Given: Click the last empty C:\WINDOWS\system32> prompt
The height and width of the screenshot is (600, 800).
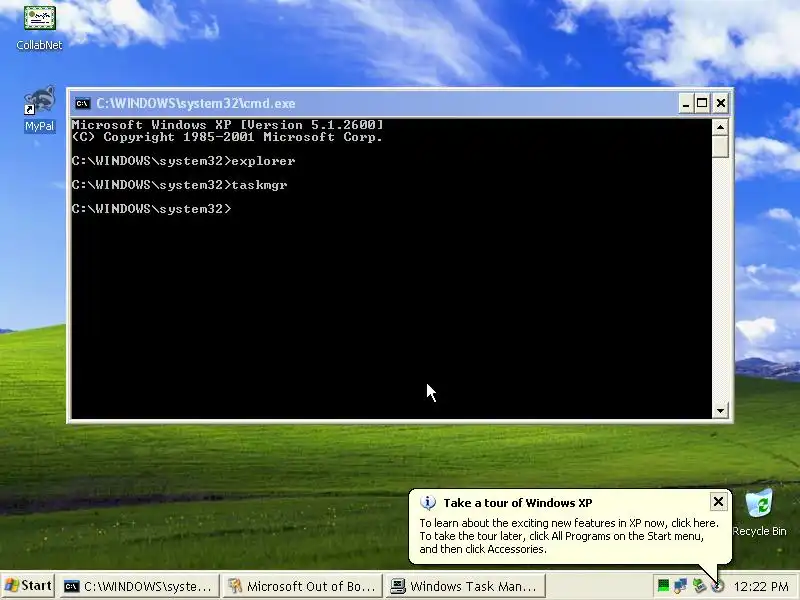Looking at the screenshot, I should (152, 209).
